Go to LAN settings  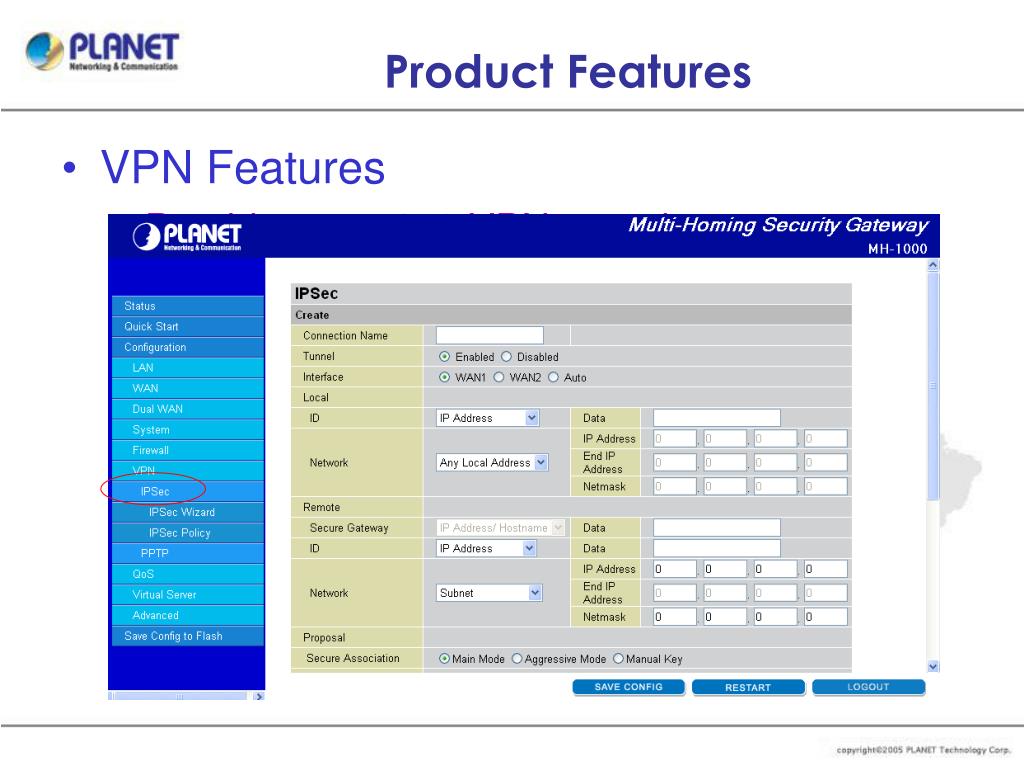pos(188,368)
